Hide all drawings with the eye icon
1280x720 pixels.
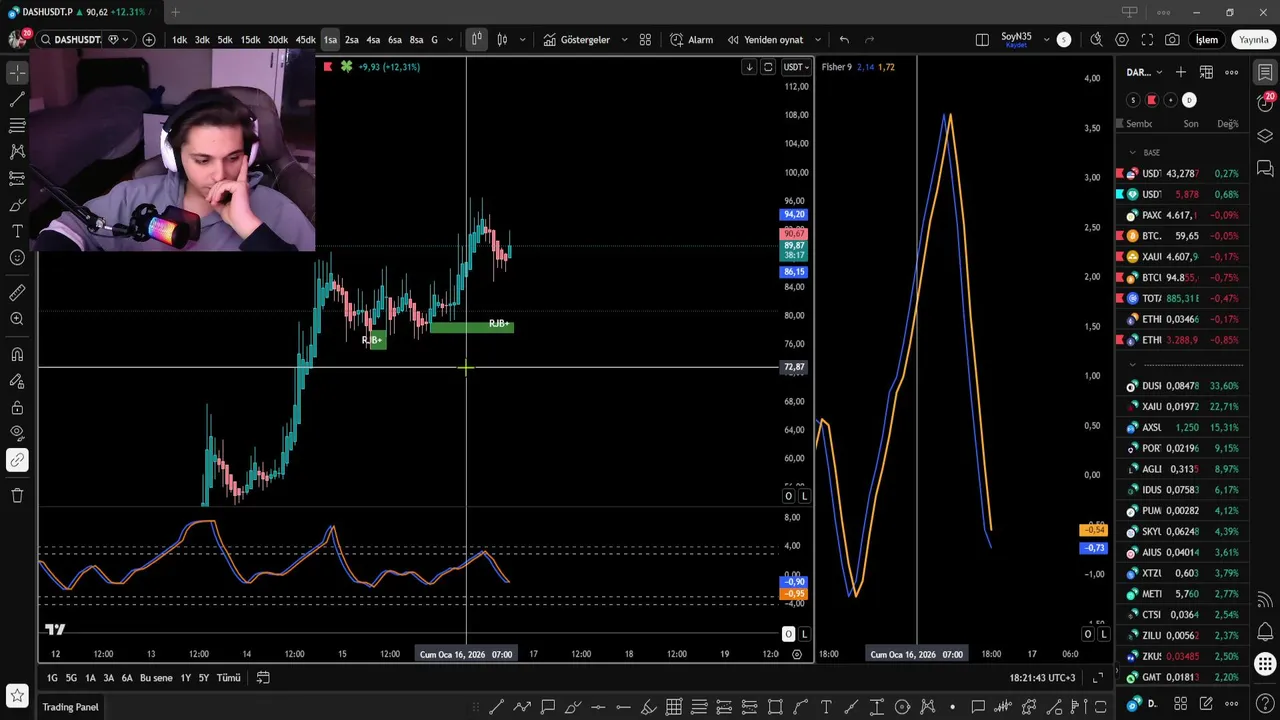(x=17, y=433)
